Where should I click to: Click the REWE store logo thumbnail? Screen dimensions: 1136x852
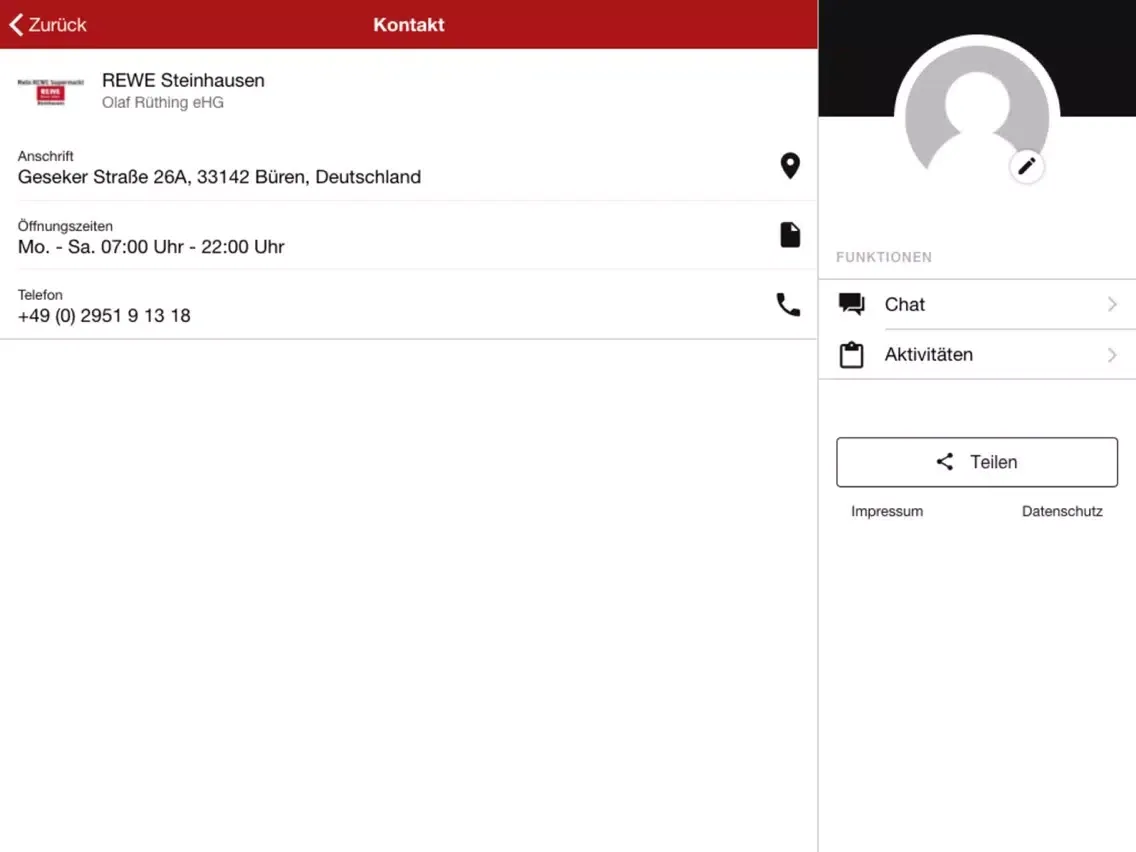pyautogui.click(x=51, y=92)
